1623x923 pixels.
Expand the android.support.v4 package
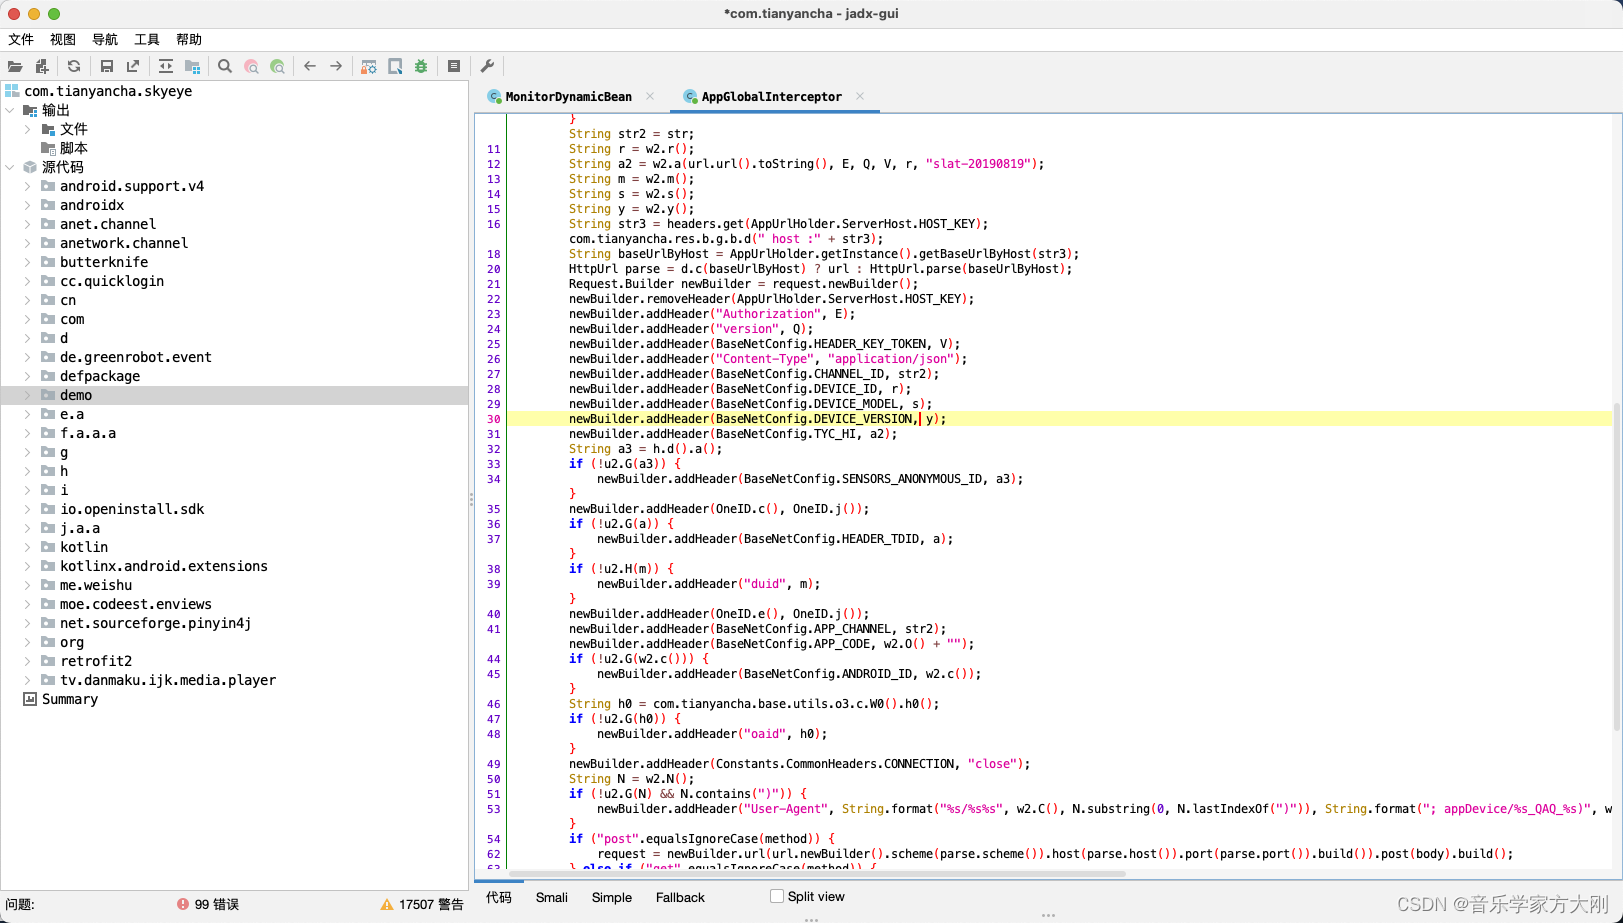click(x=27, y=186)
